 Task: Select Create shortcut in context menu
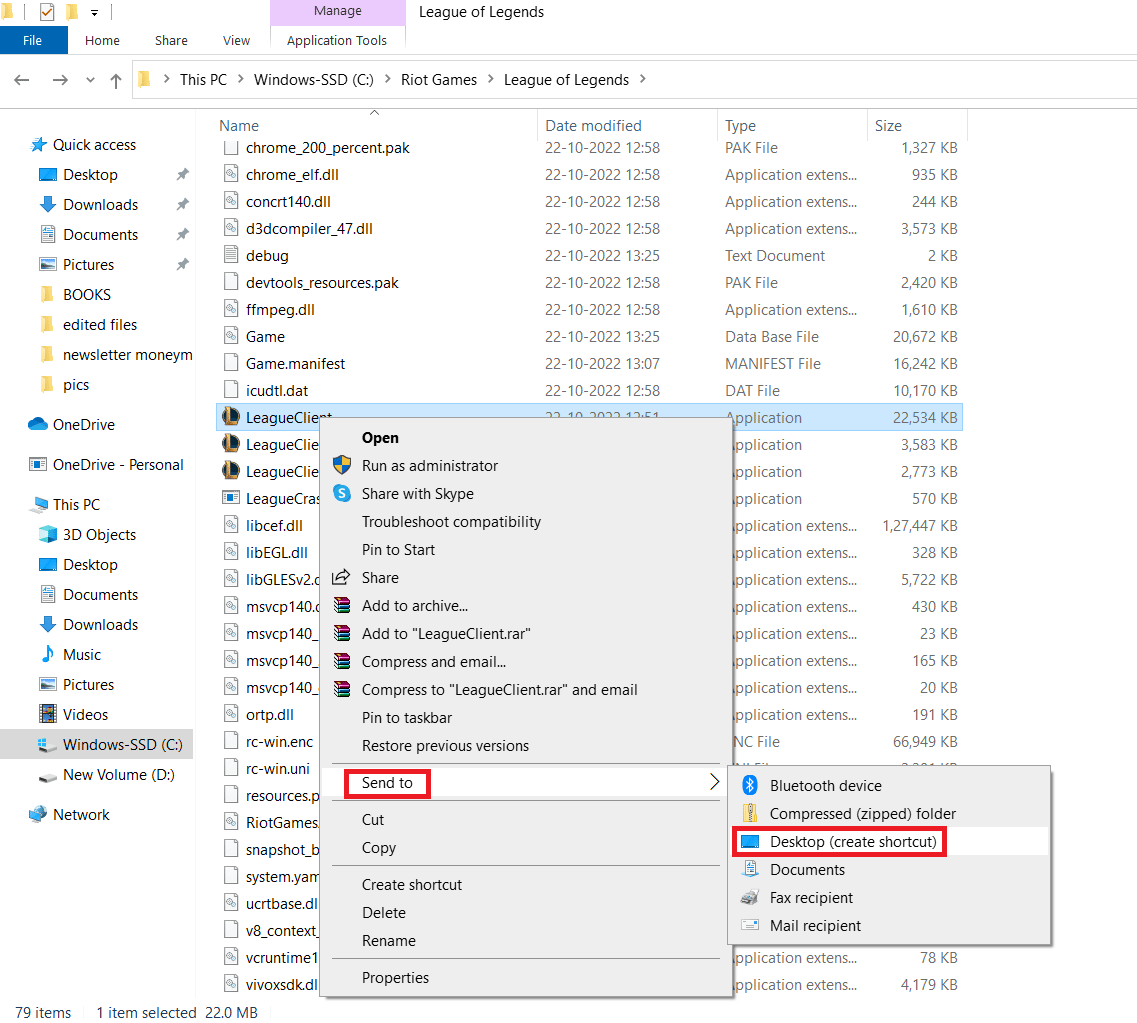click(412, 885)
